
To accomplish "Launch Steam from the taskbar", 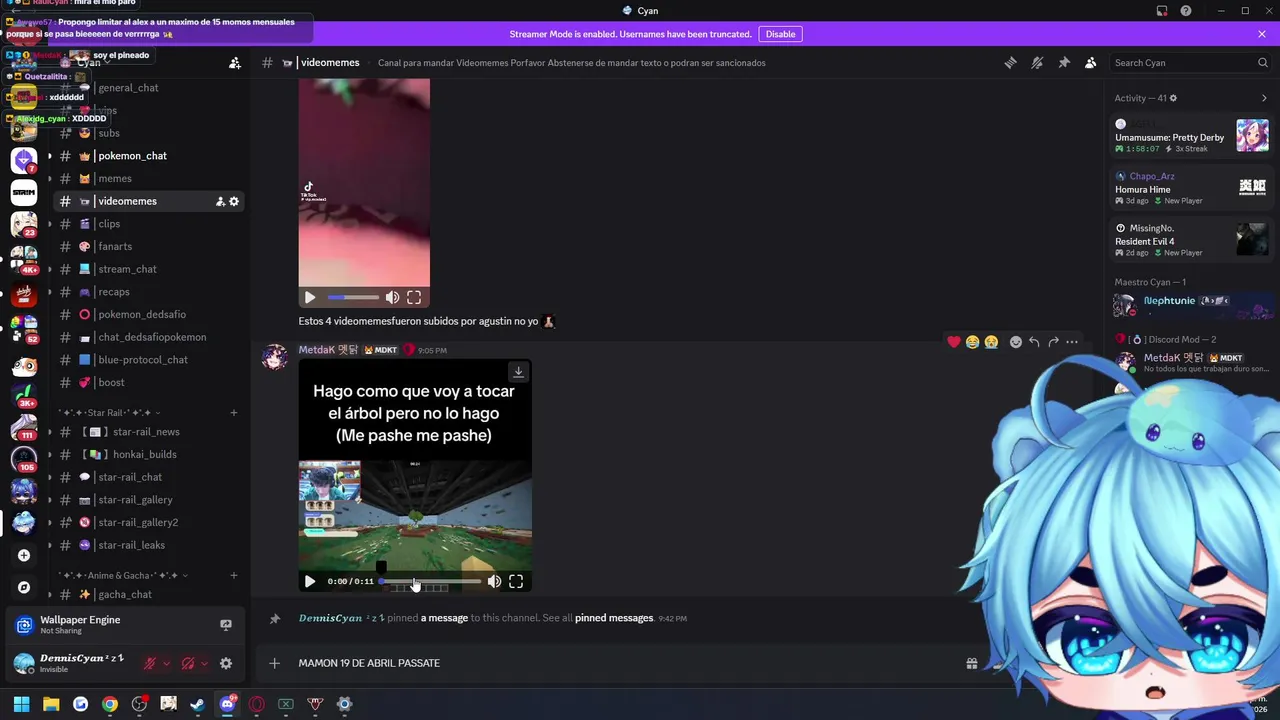I will click(x=198, y=704).
